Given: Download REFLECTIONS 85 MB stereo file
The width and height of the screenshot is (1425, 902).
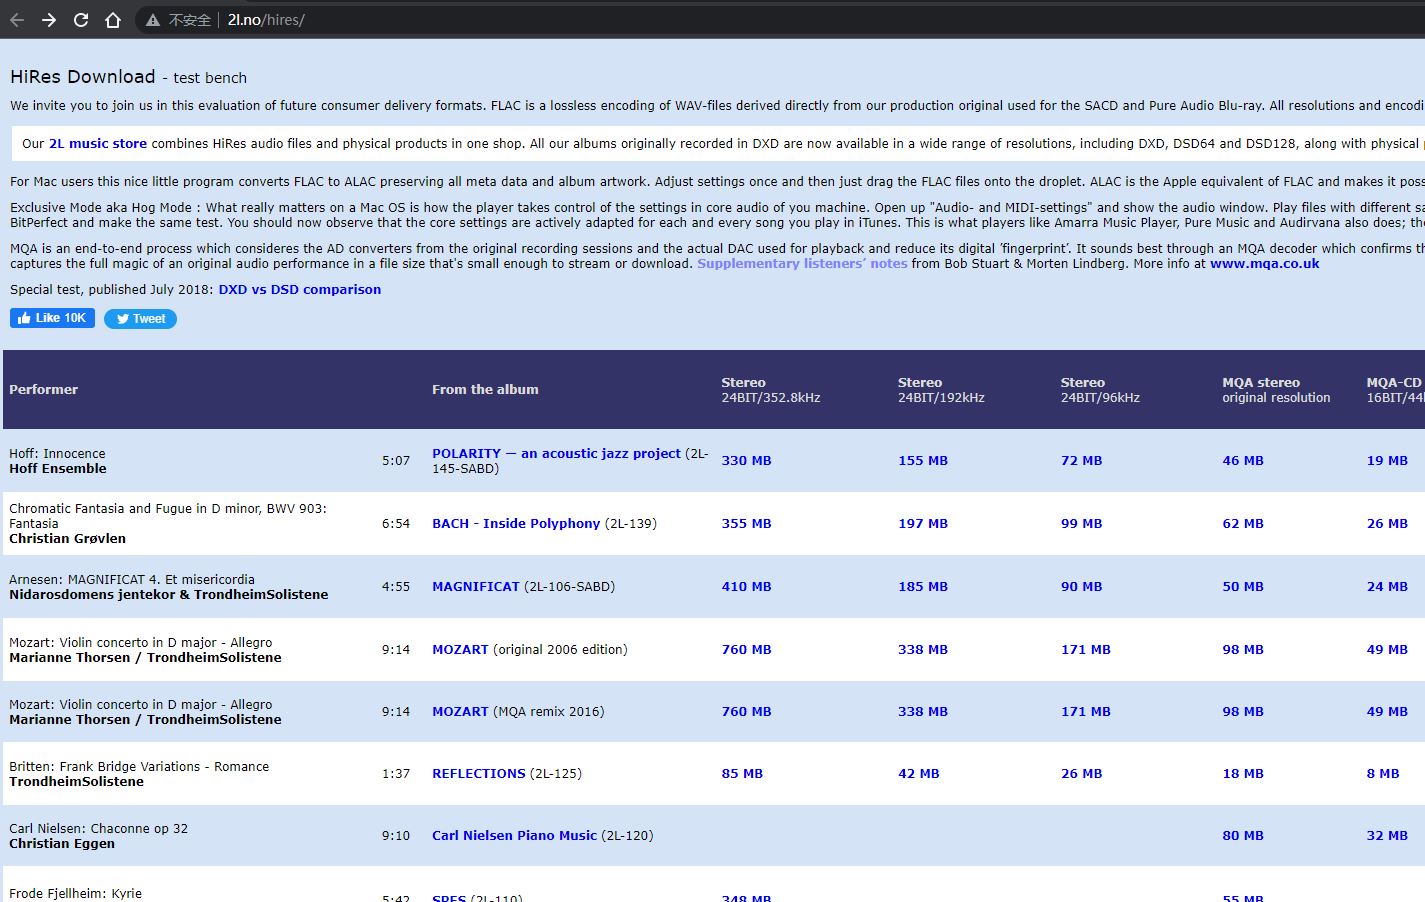Looking at the screenshot, I should (742, 774).
